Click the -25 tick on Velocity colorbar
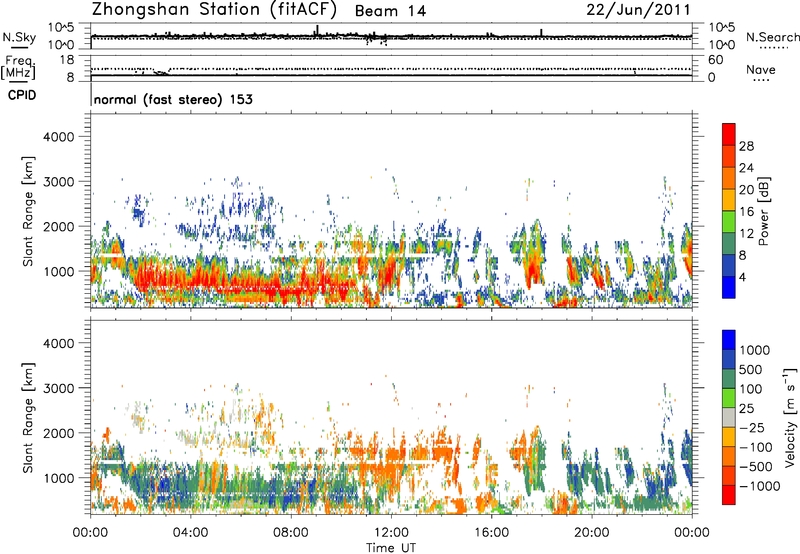Viewport: 800px width, 554px height. coord(752,427)
